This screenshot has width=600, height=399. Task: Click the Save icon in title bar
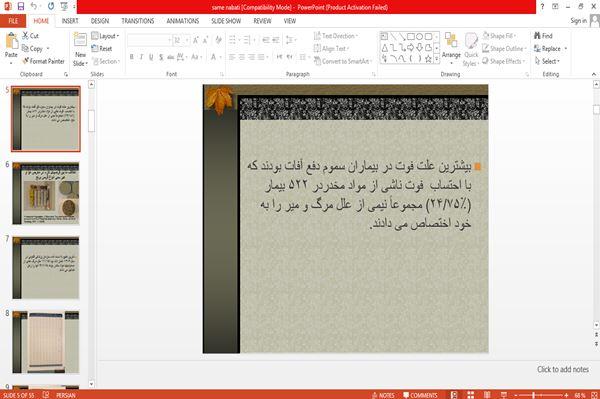21,6
